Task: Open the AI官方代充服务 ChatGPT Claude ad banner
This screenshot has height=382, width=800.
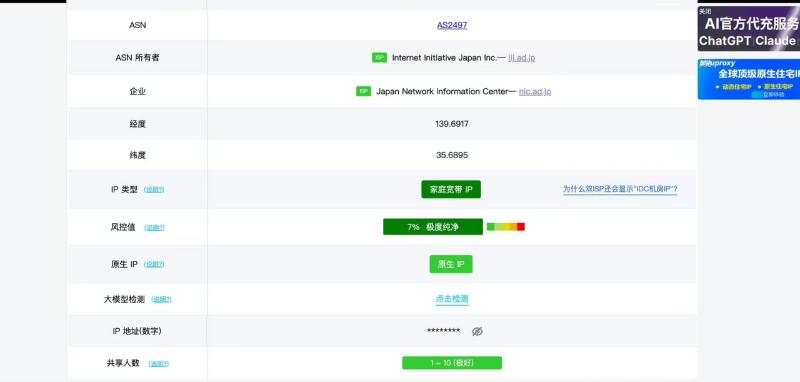Action: 748,29
